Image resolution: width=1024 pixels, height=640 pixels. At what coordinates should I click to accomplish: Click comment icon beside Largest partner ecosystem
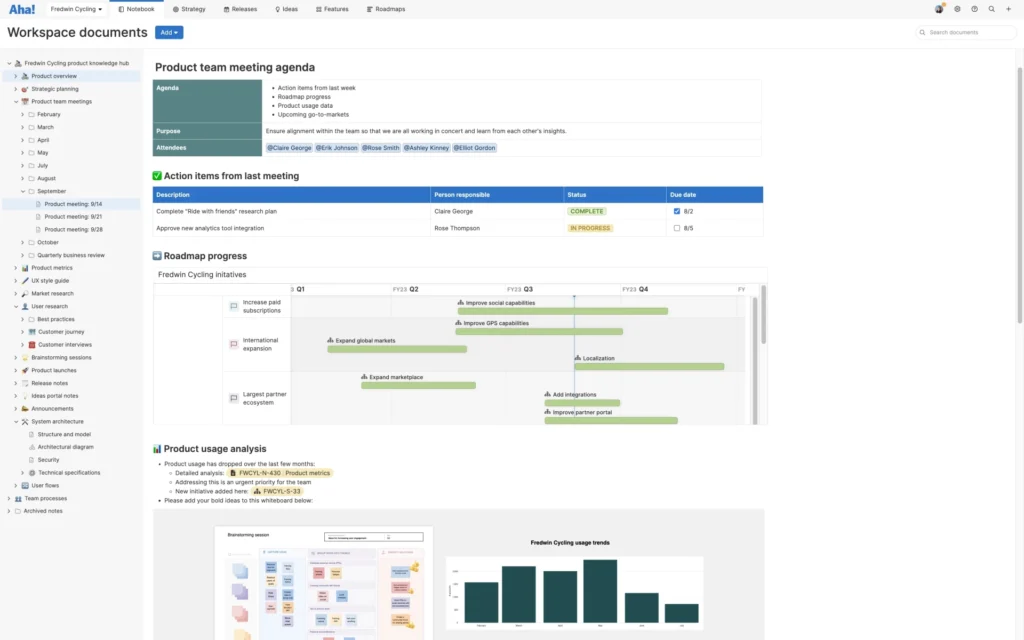click(234, 398)
